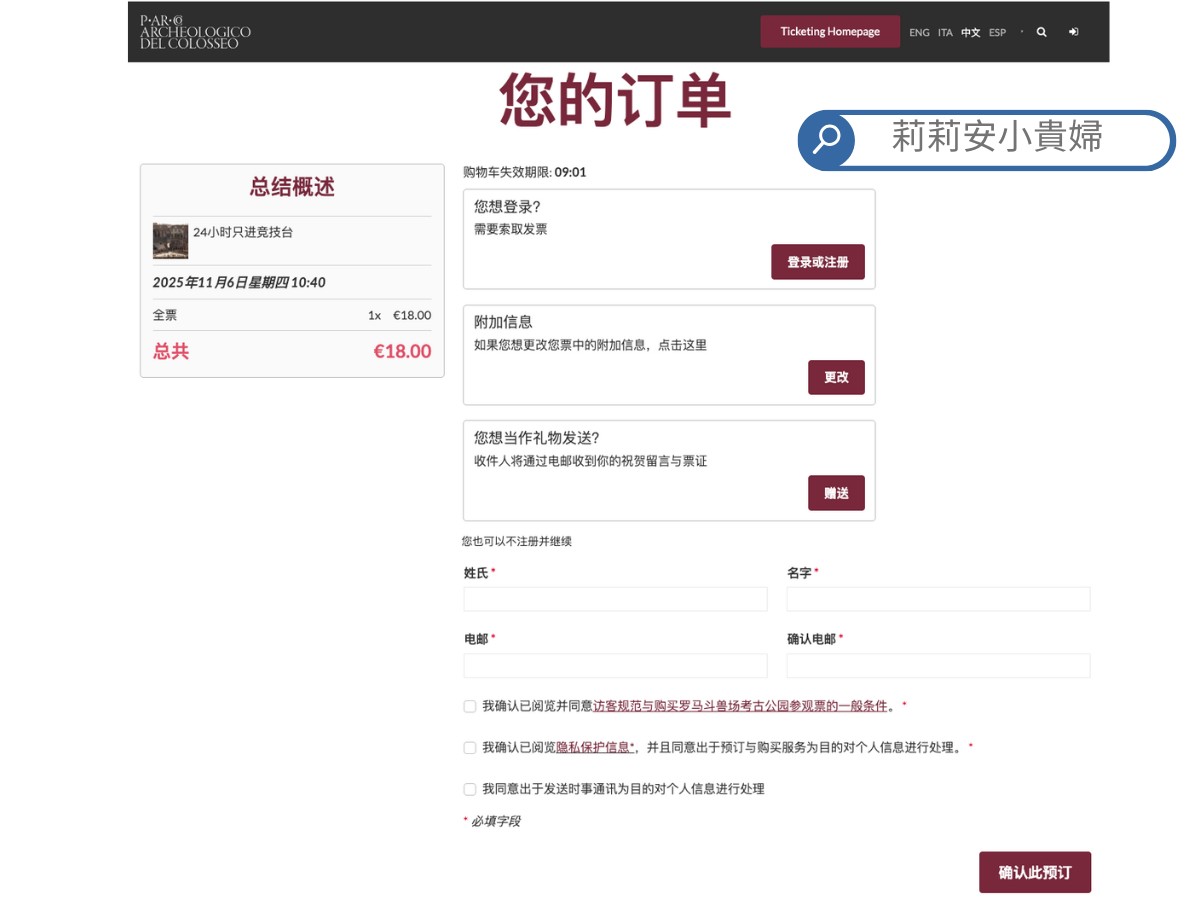Select 中文 language option
Viewport: 1200px width, 900px height.
971,33
